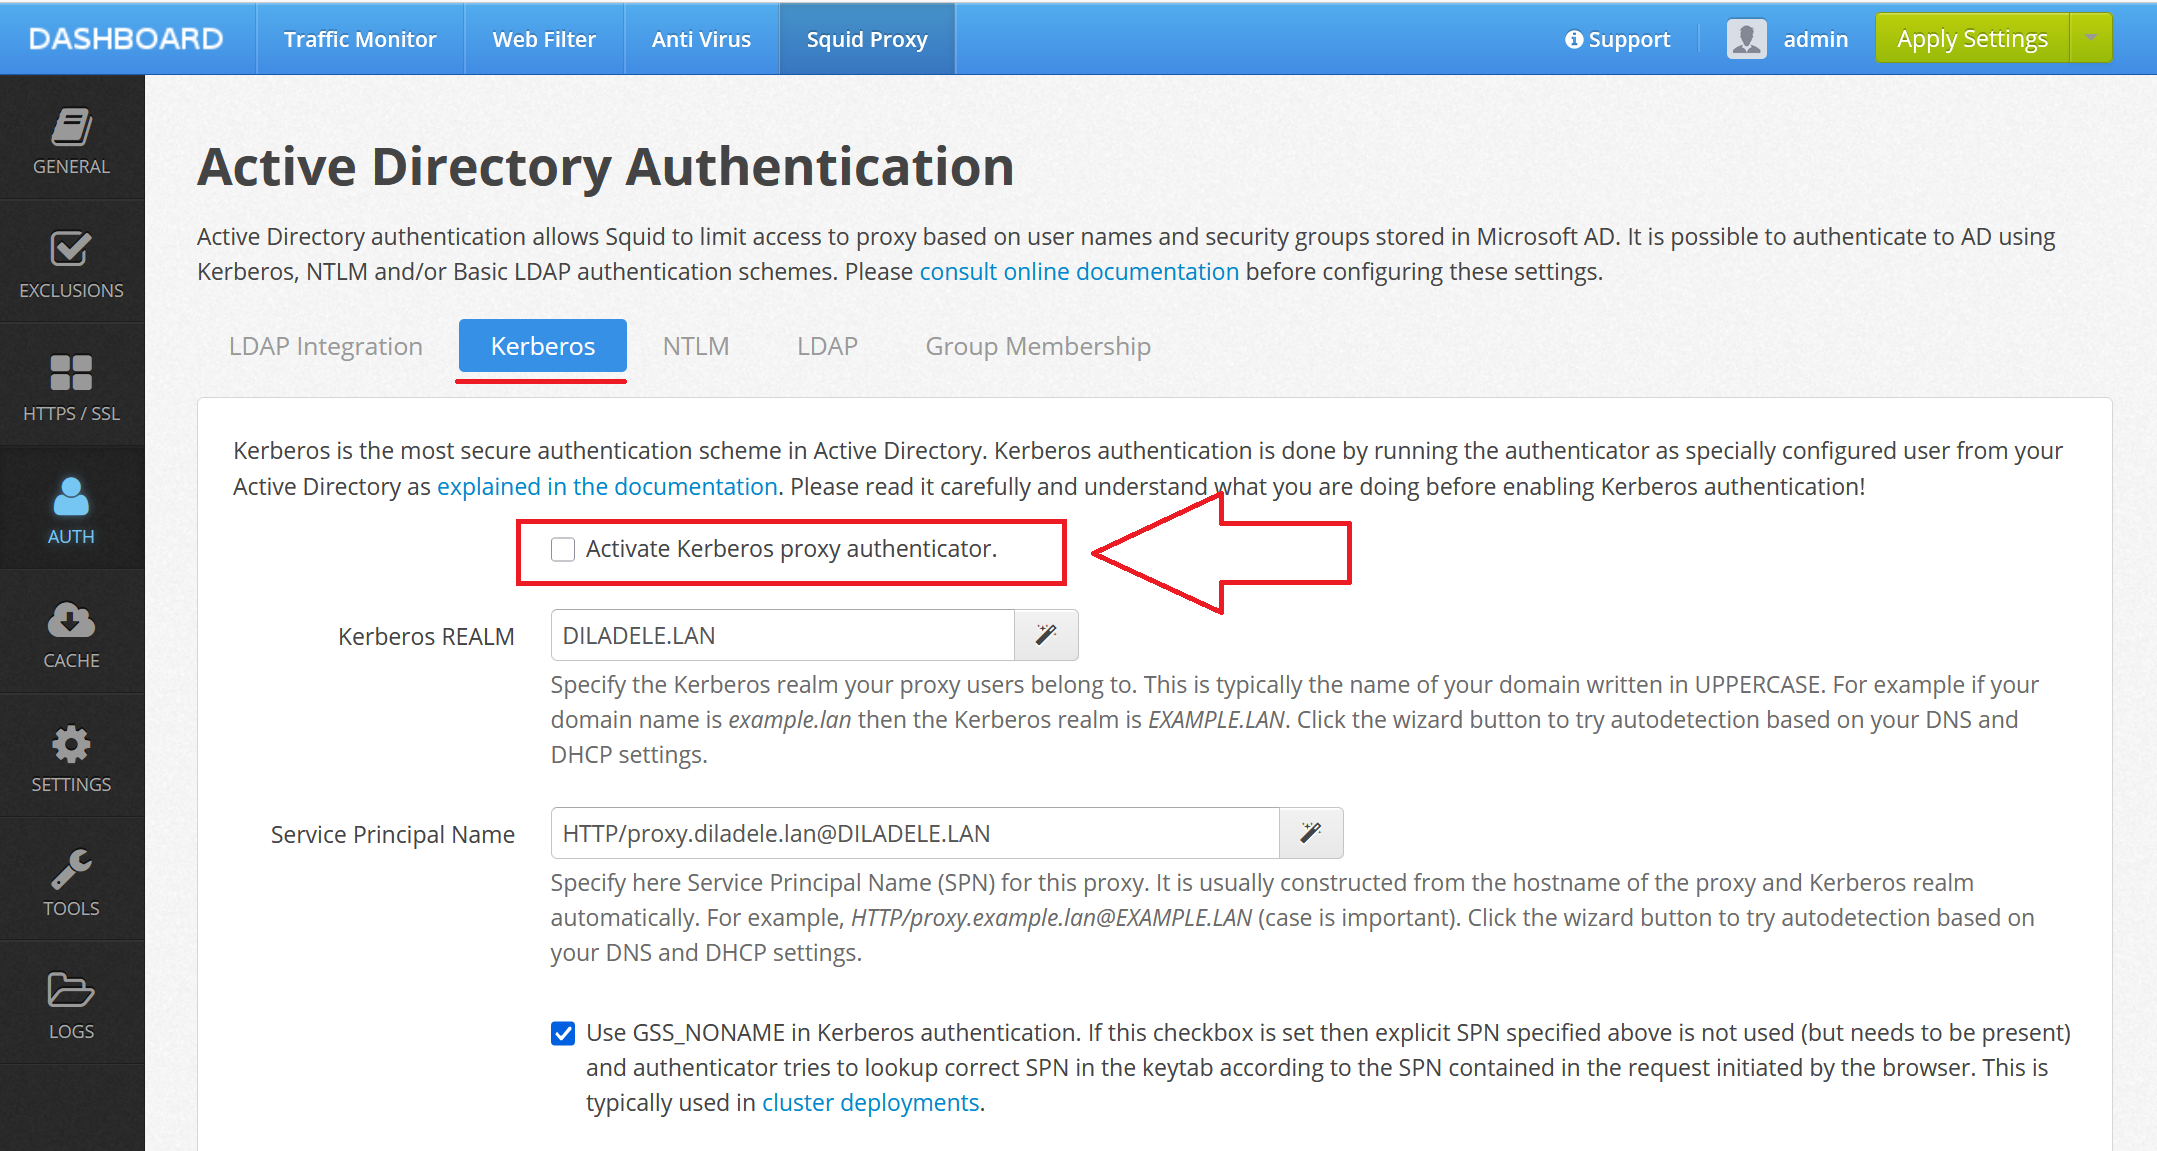2157x1151 pixels.
Task: Switch to the Group Membership tab
Action: pos(1038,346)
